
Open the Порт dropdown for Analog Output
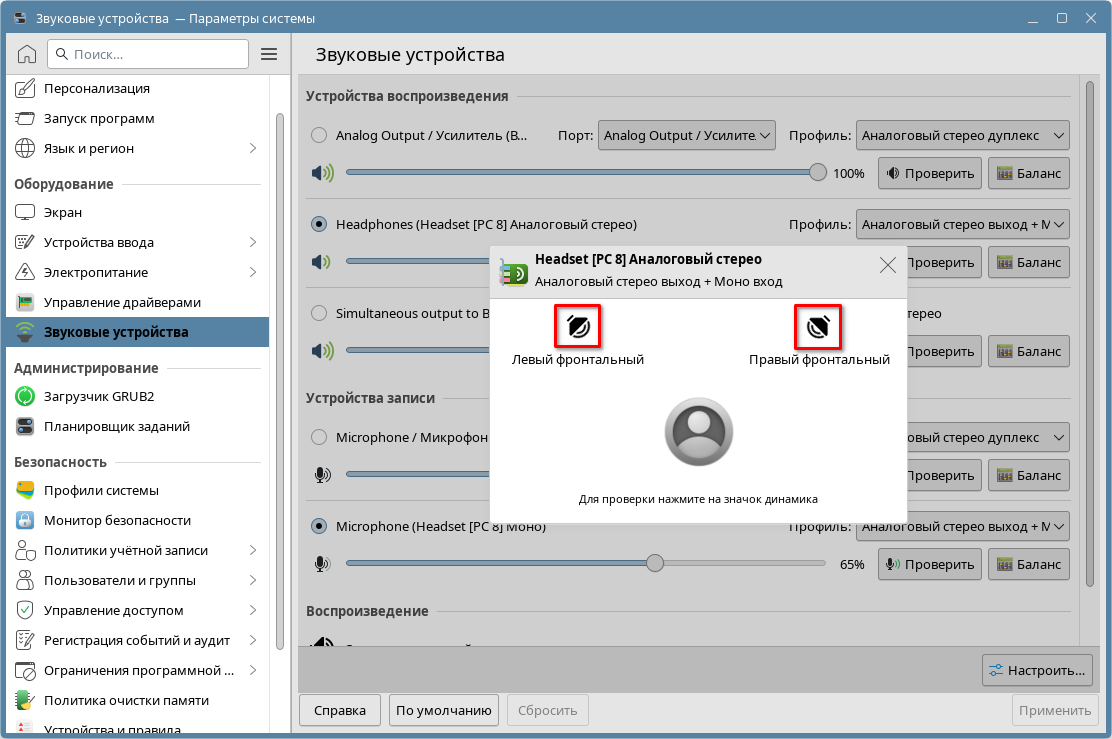687,135
